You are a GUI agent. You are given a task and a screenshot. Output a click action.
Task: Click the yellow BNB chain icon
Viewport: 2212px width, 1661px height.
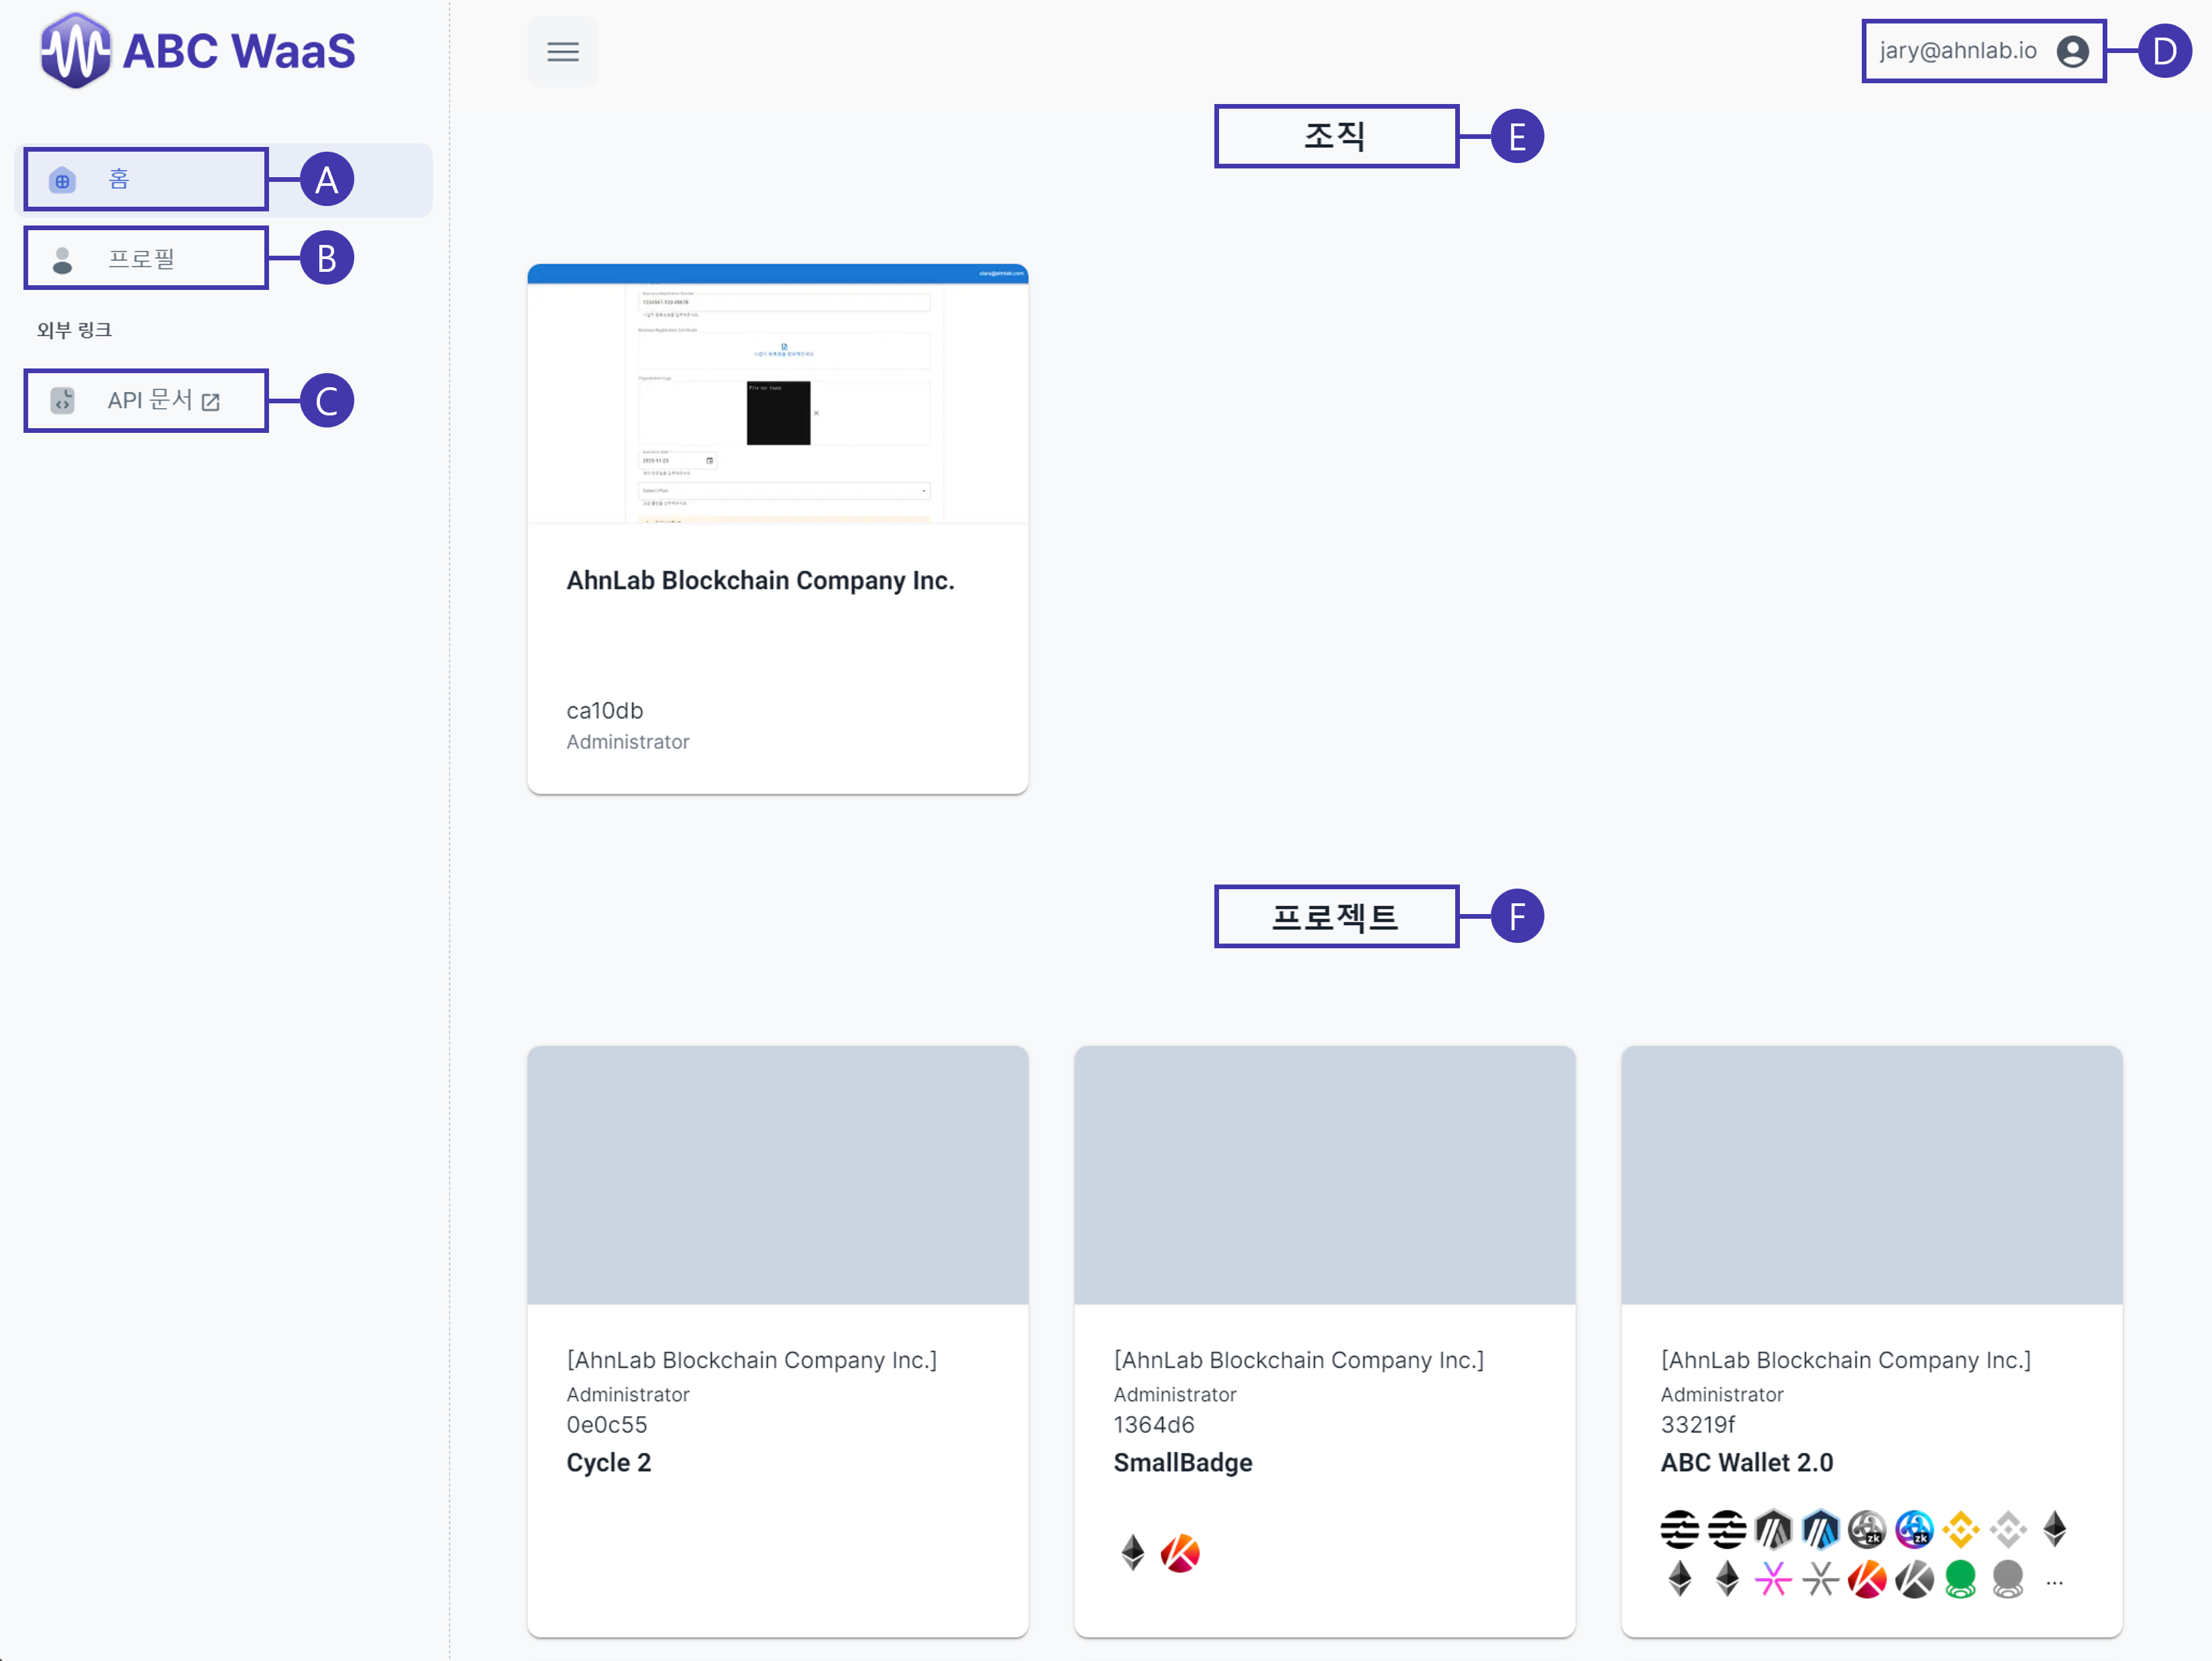tap(1961, 1529)
